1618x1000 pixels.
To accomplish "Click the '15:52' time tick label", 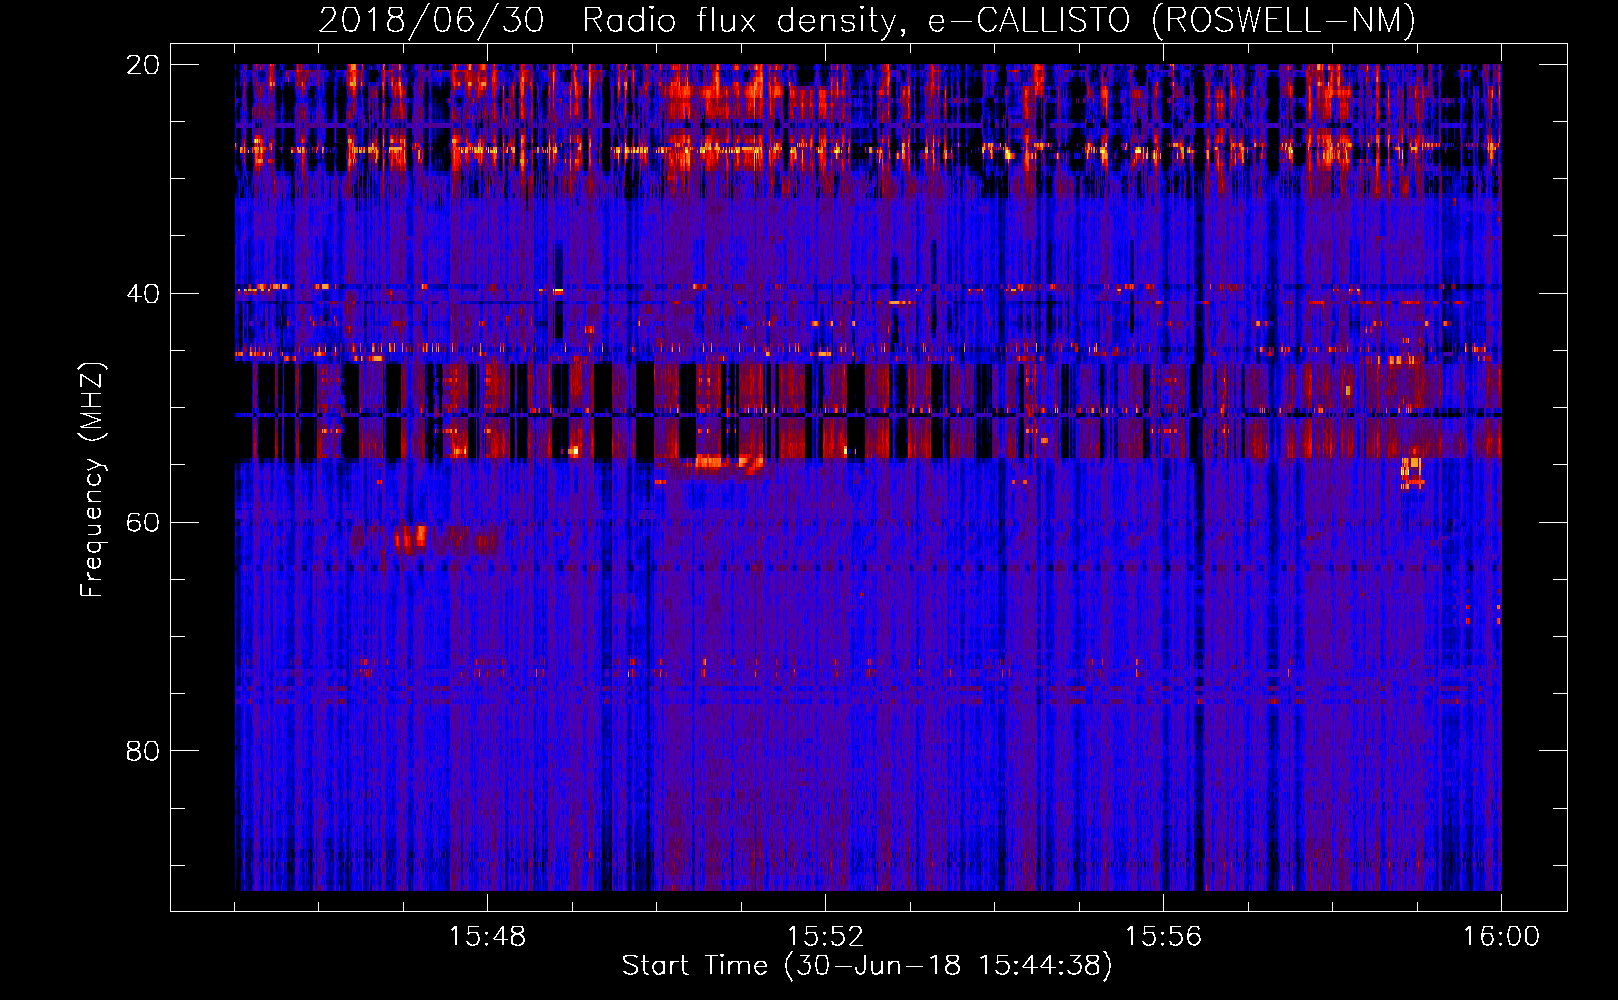I will (825, 937).
